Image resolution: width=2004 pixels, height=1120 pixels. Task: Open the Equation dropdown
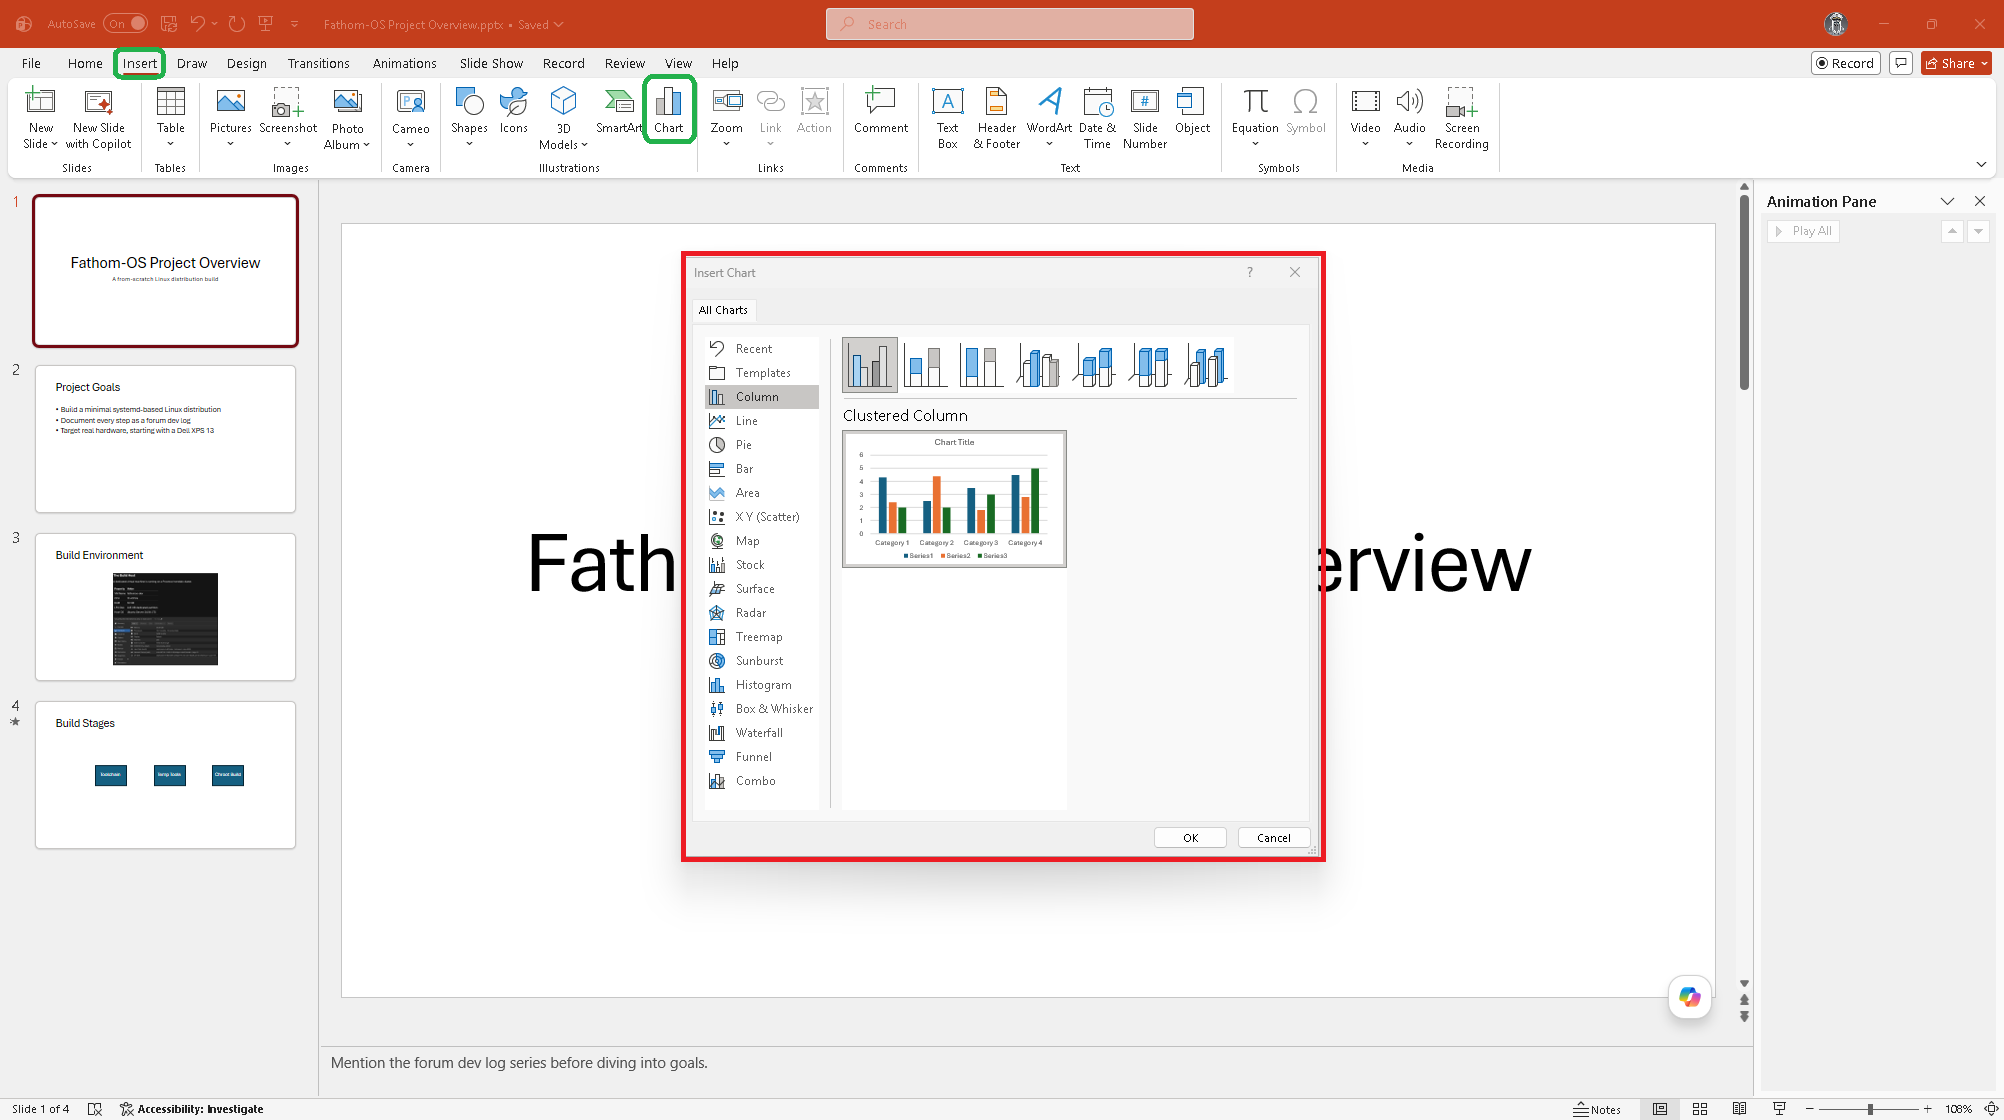1255,144
